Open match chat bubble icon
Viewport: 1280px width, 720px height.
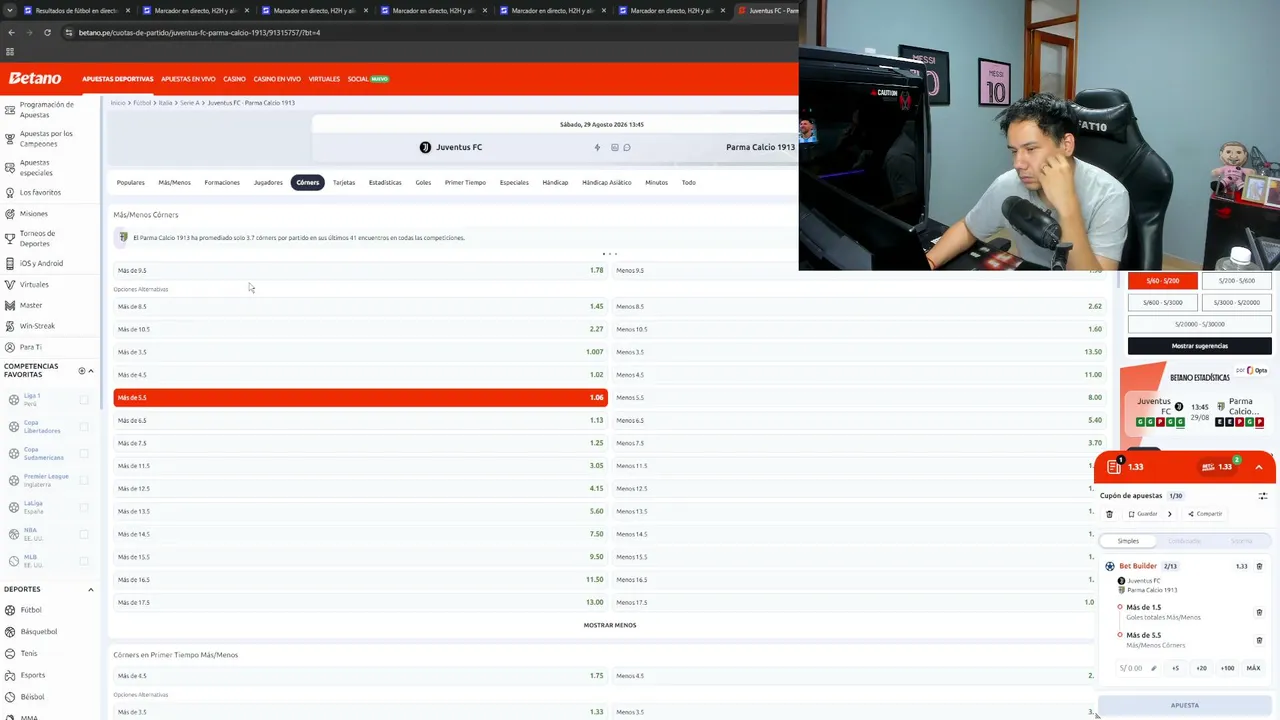[x=627, y=147]
